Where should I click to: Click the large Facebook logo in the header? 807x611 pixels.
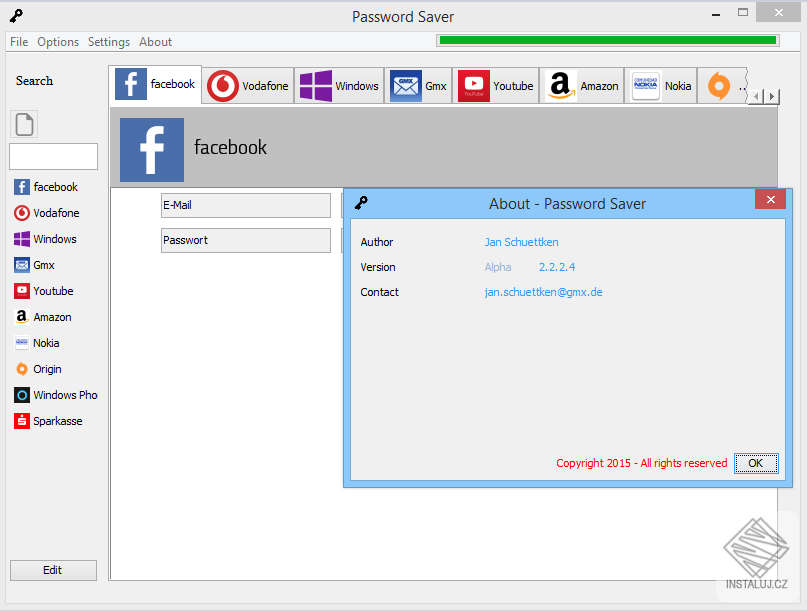(152, 150)
